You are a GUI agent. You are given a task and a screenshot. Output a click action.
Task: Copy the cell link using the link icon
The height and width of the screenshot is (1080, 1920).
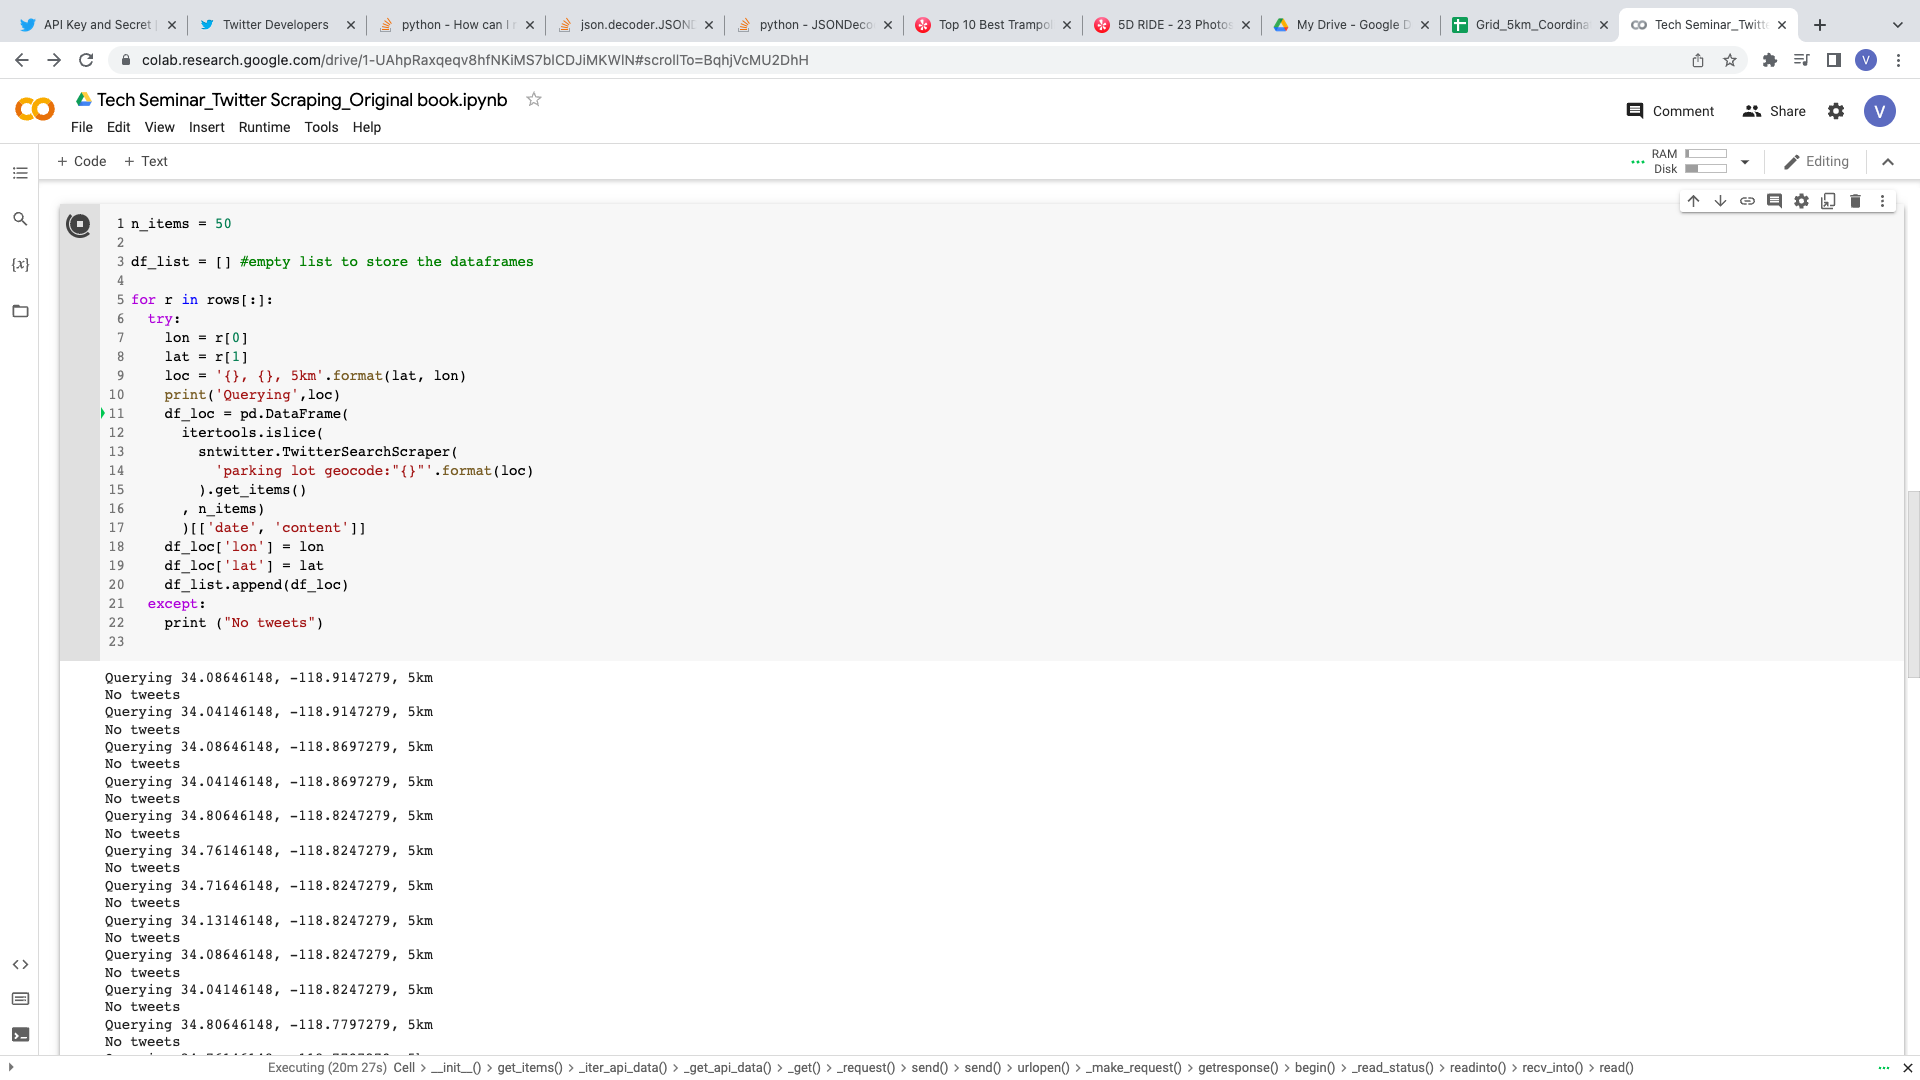1747,200
